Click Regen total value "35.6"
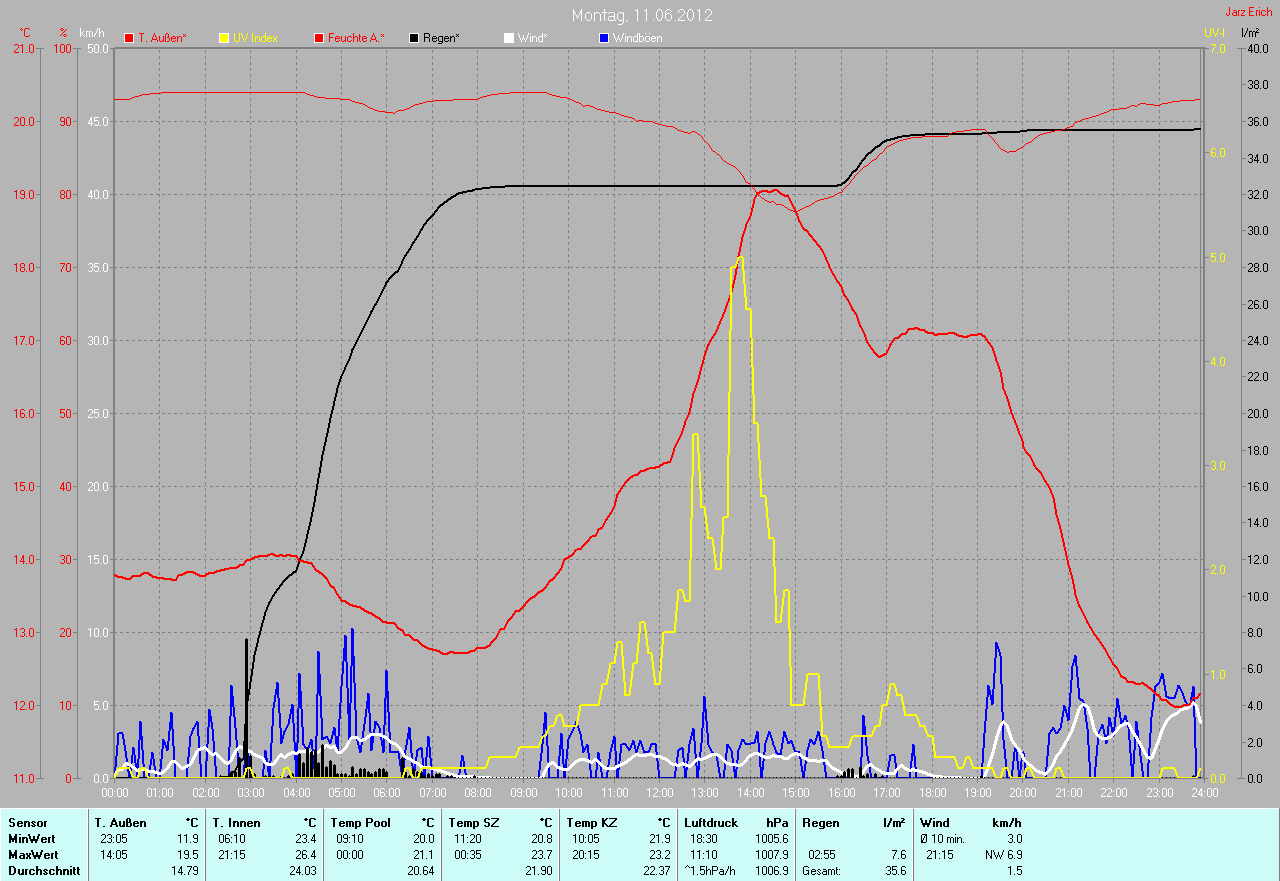The width and height of the screenshot is (1280, 881). 896,871
